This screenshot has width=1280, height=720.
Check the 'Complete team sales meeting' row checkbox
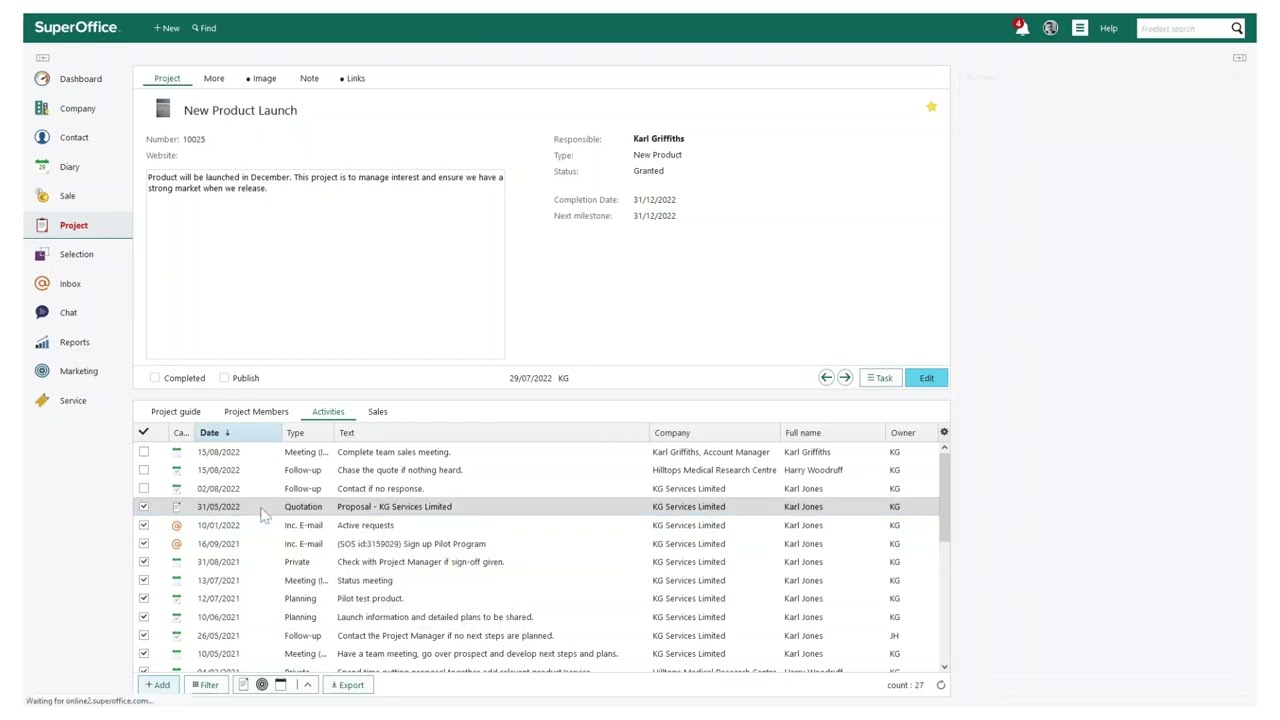coord(144,452)
